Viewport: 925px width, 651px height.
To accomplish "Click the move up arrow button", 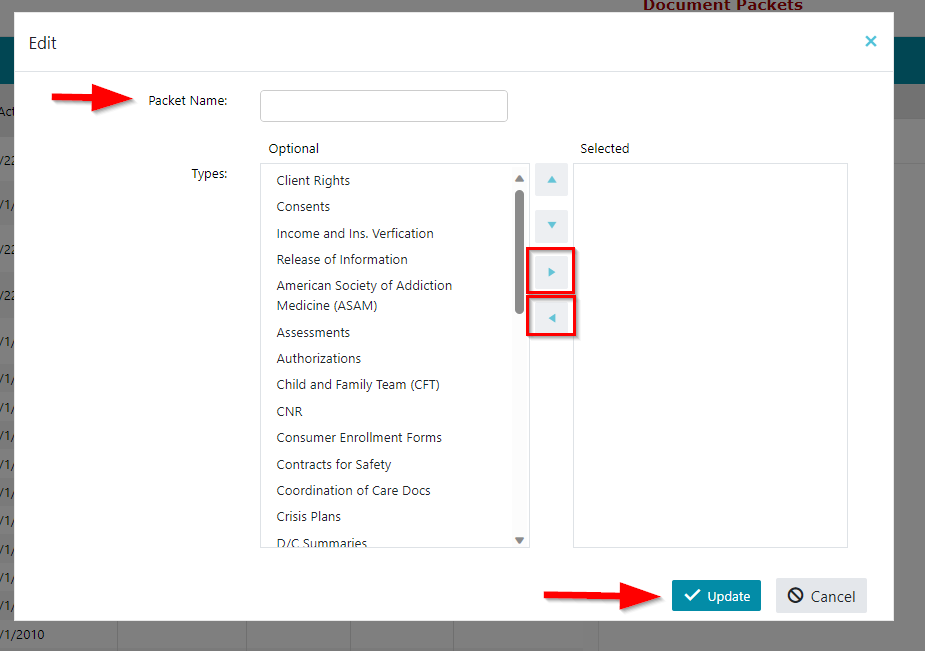I will point(551,180).
